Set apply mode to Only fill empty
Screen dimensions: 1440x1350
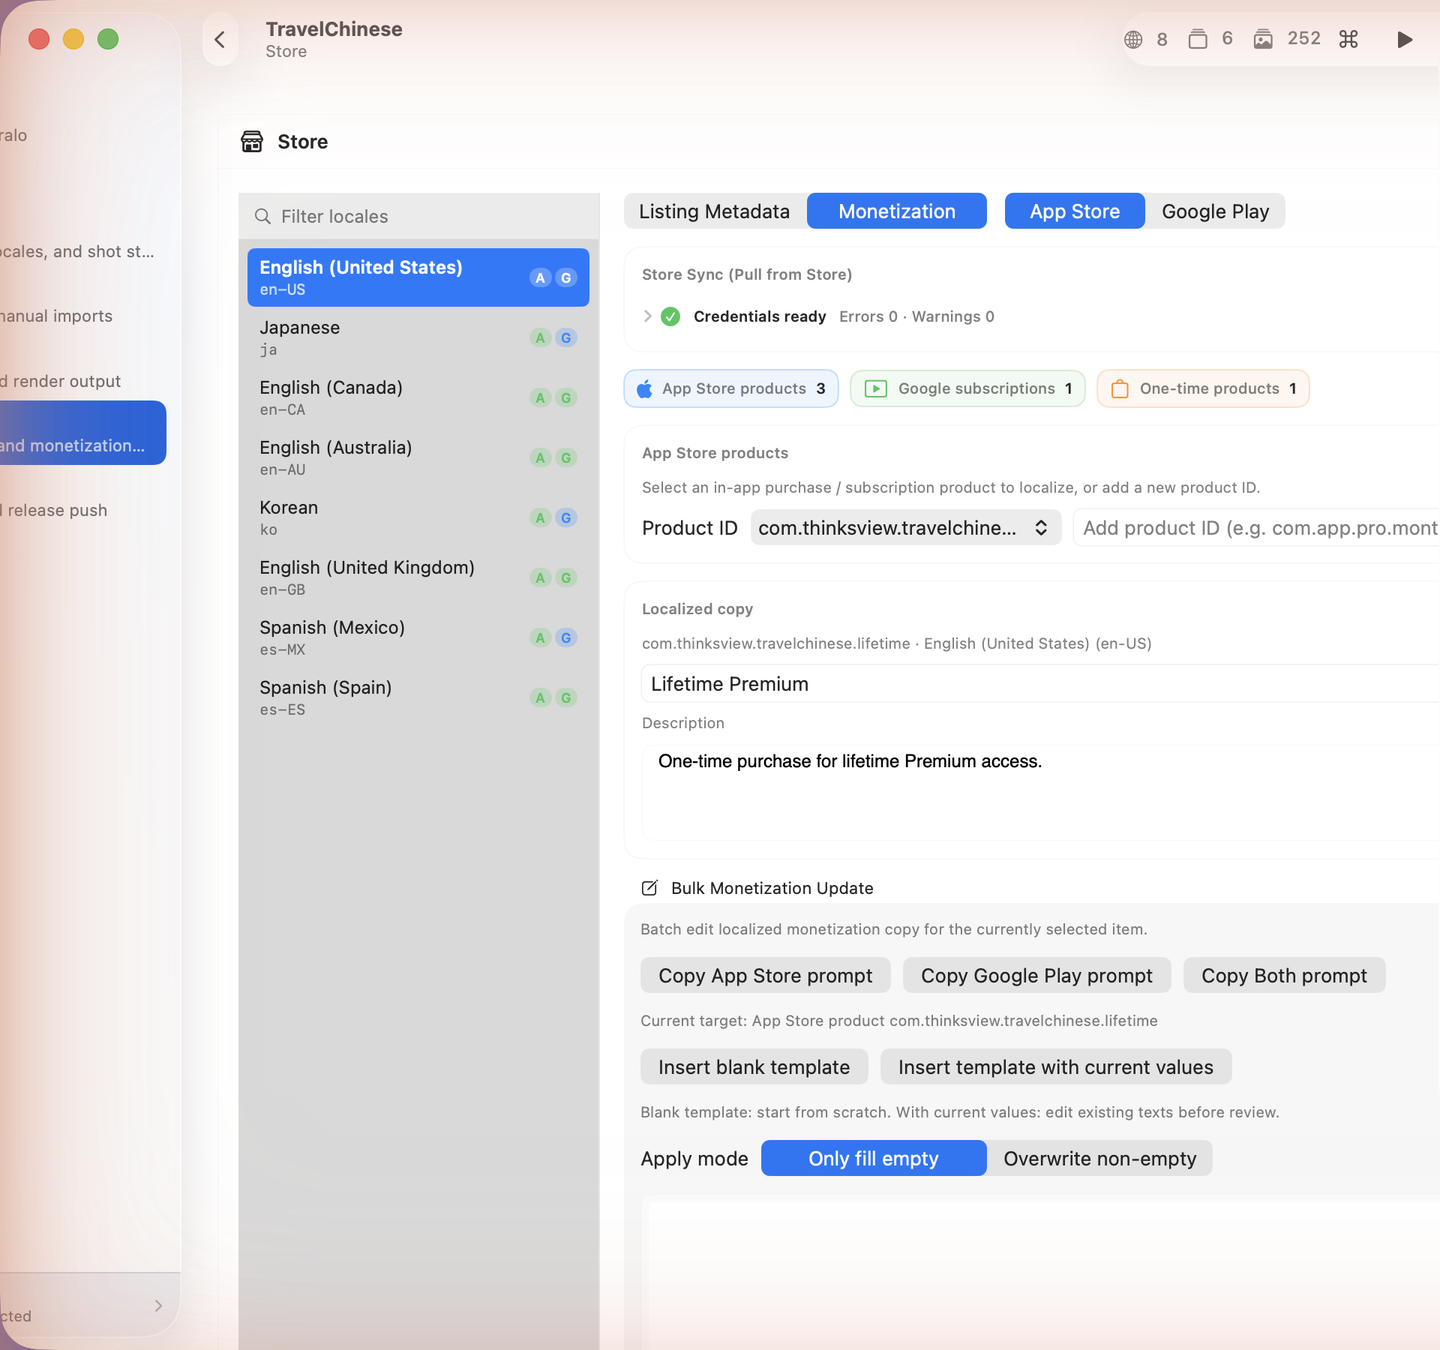[874, 1158]
